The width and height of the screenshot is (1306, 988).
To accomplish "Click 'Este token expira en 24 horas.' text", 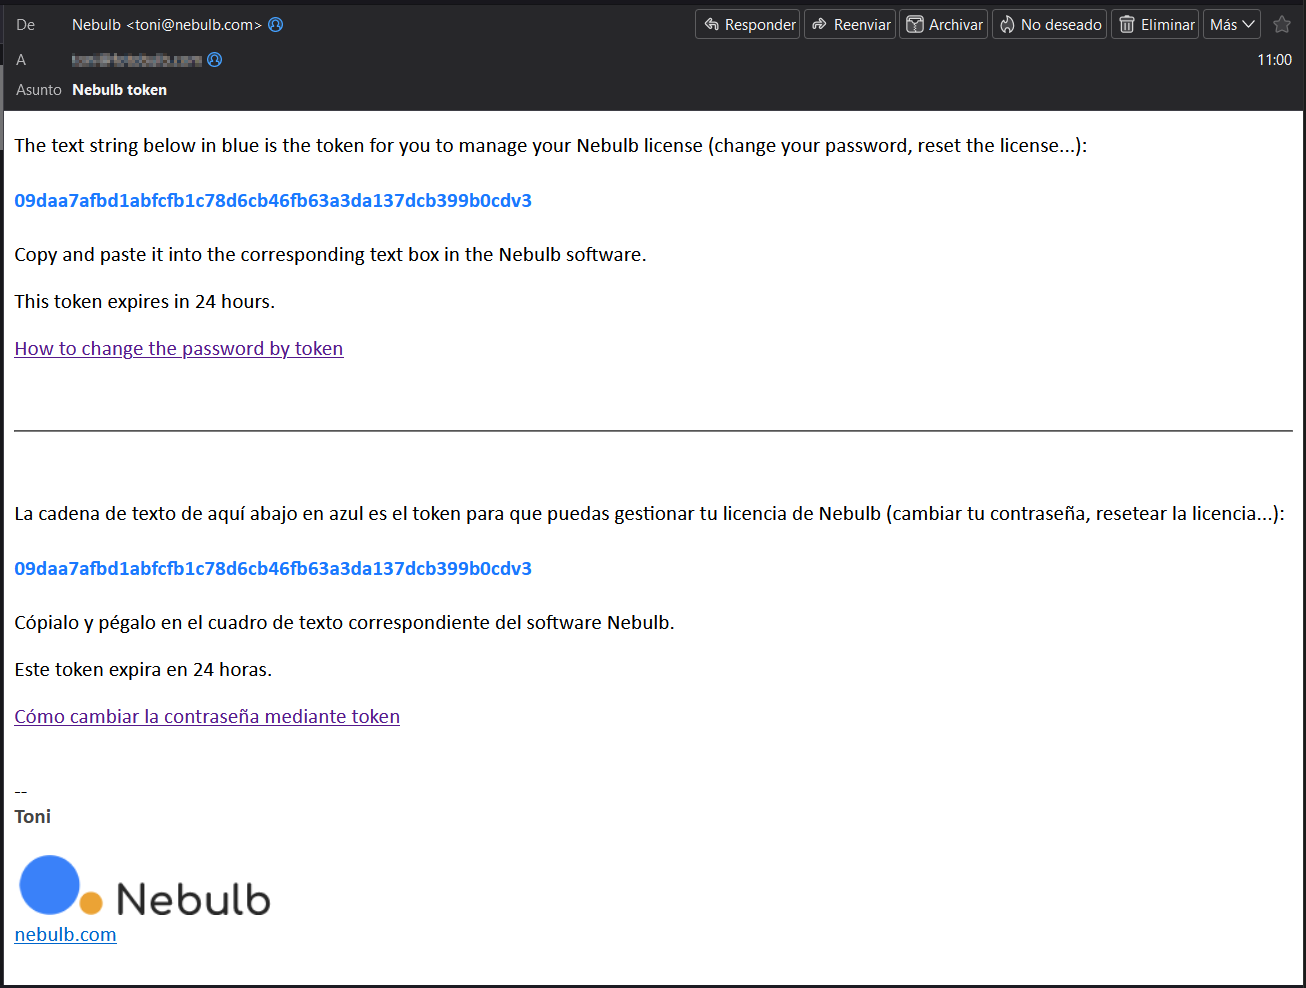I will (x=143, y=670).
